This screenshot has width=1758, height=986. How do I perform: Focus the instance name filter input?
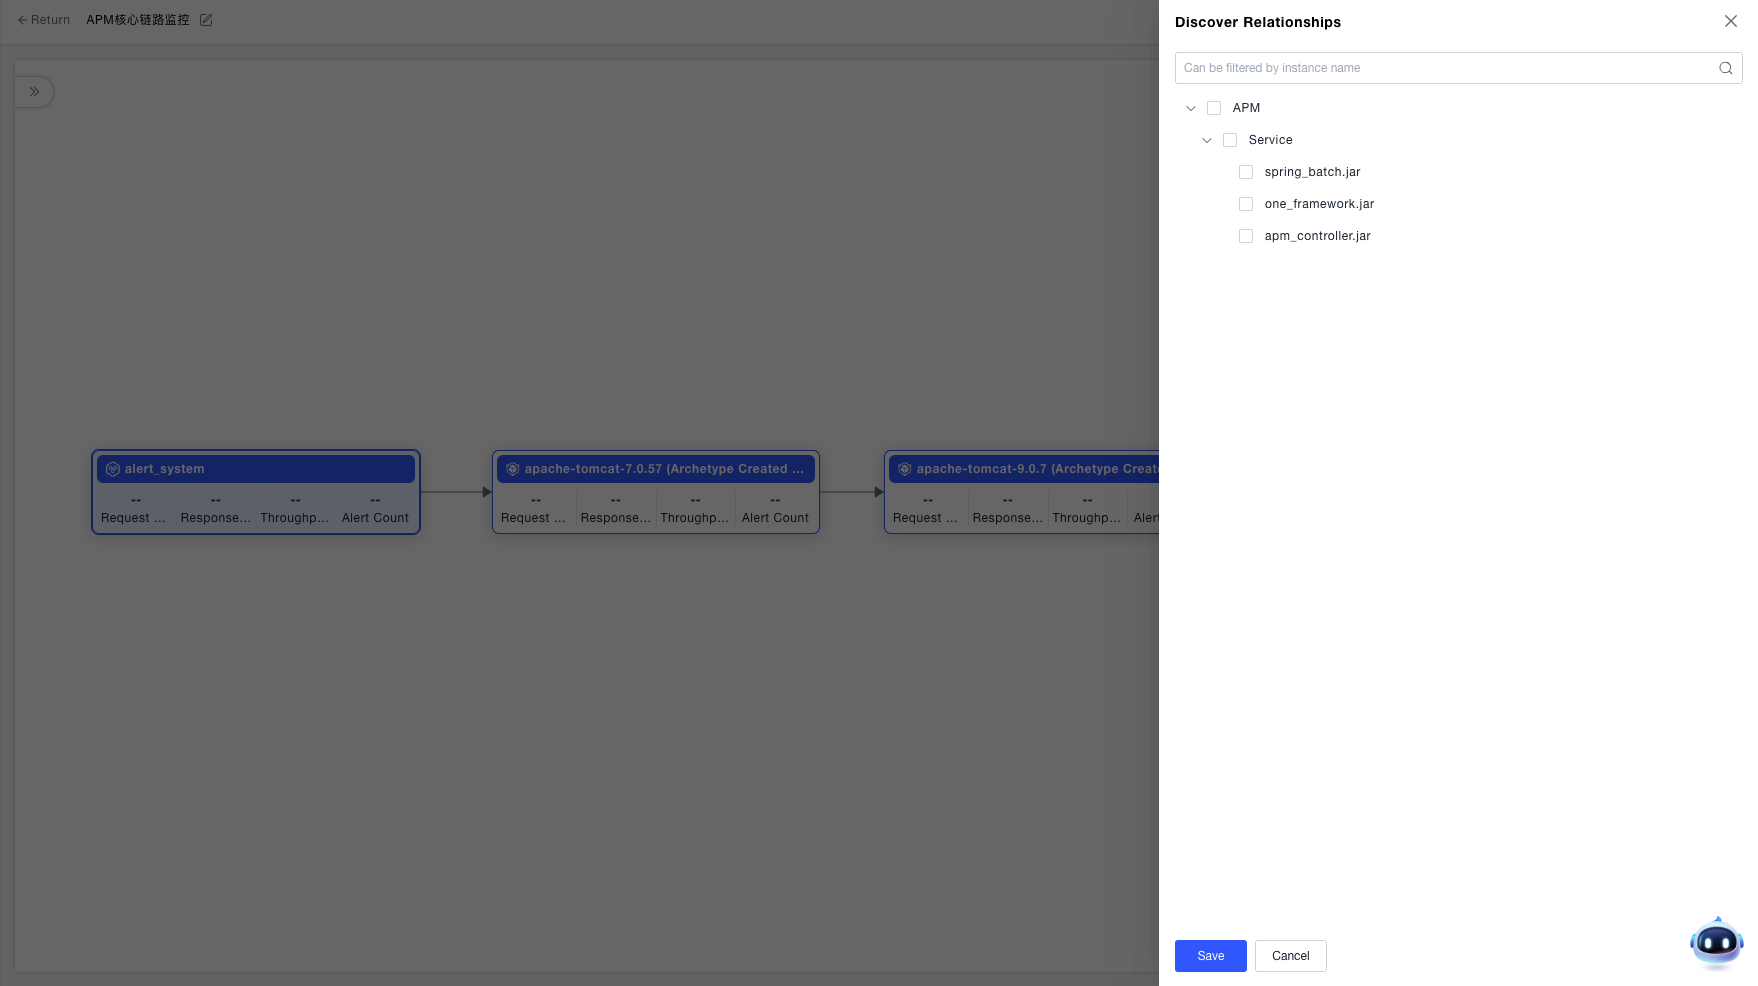(1445, 68)
